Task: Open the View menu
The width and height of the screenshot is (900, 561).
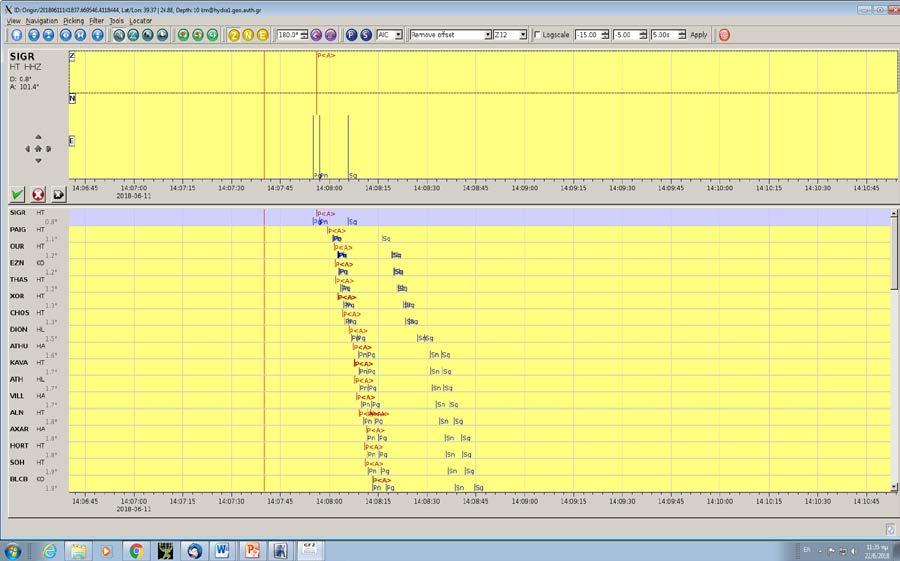Action: tap(13, 21)
